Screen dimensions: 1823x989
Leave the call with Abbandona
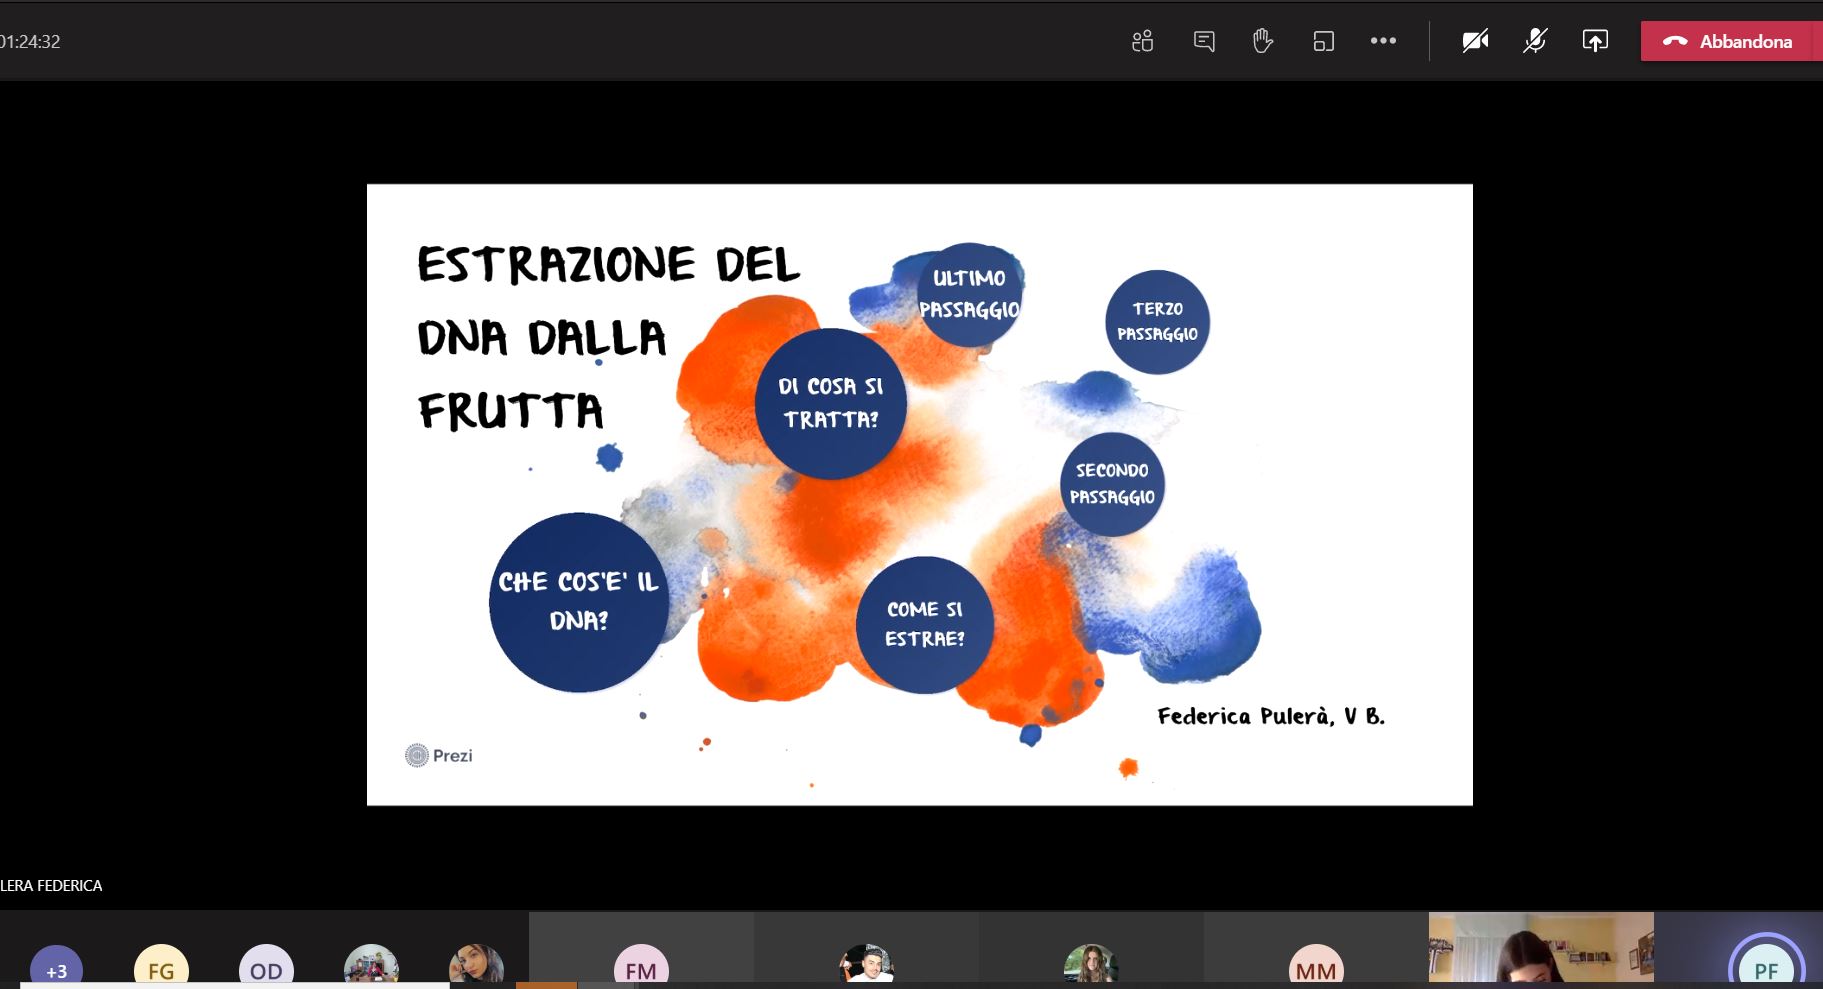pyautogui.click(x=1731, y=41)
